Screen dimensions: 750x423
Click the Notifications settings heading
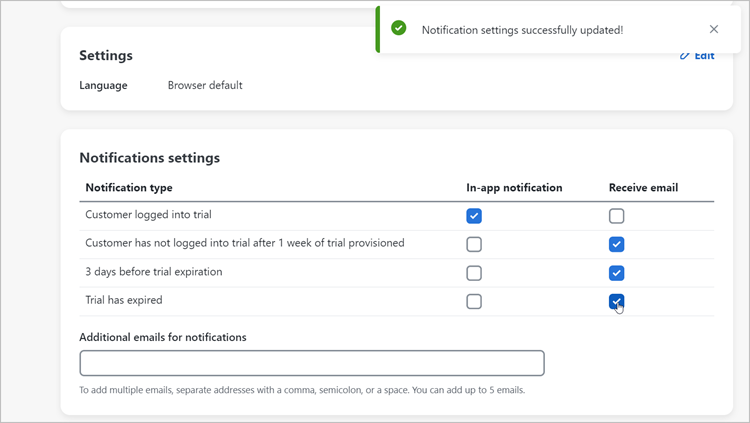coord(150,158)
